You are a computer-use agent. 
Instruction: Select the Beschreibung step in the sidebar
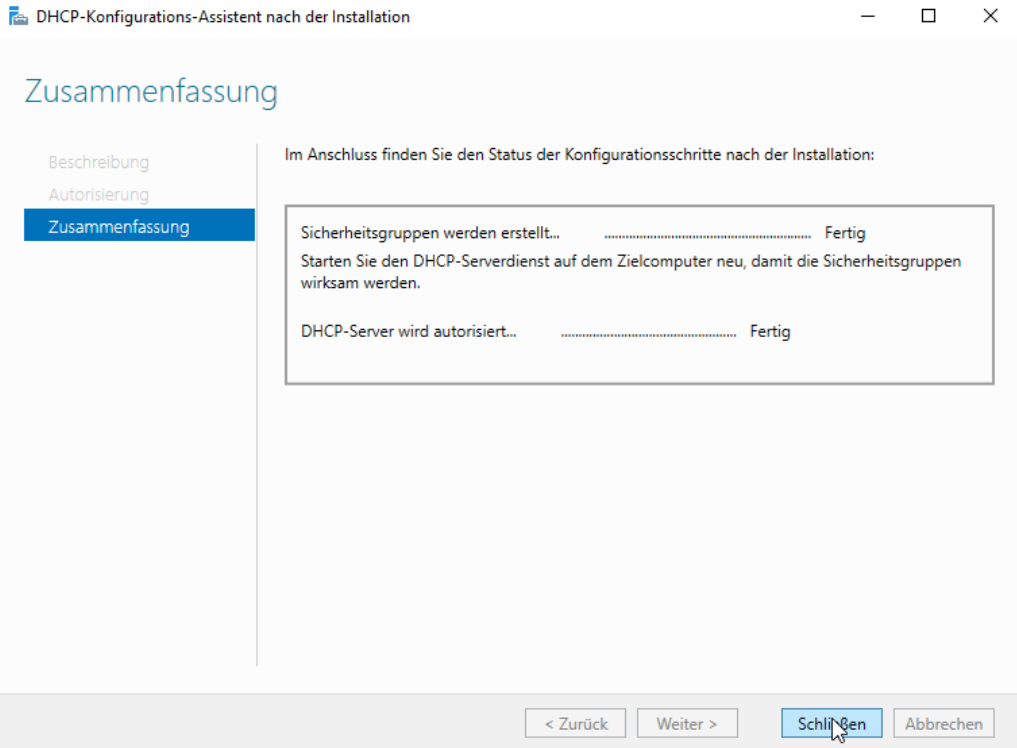click(x=98, y=162)
